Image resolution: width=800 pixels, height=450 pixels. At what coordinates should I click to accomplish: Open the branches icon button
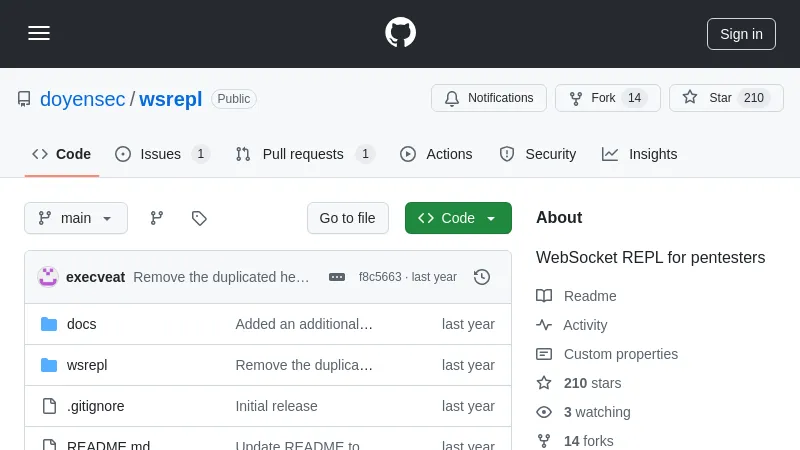click(x=157, y=218)
